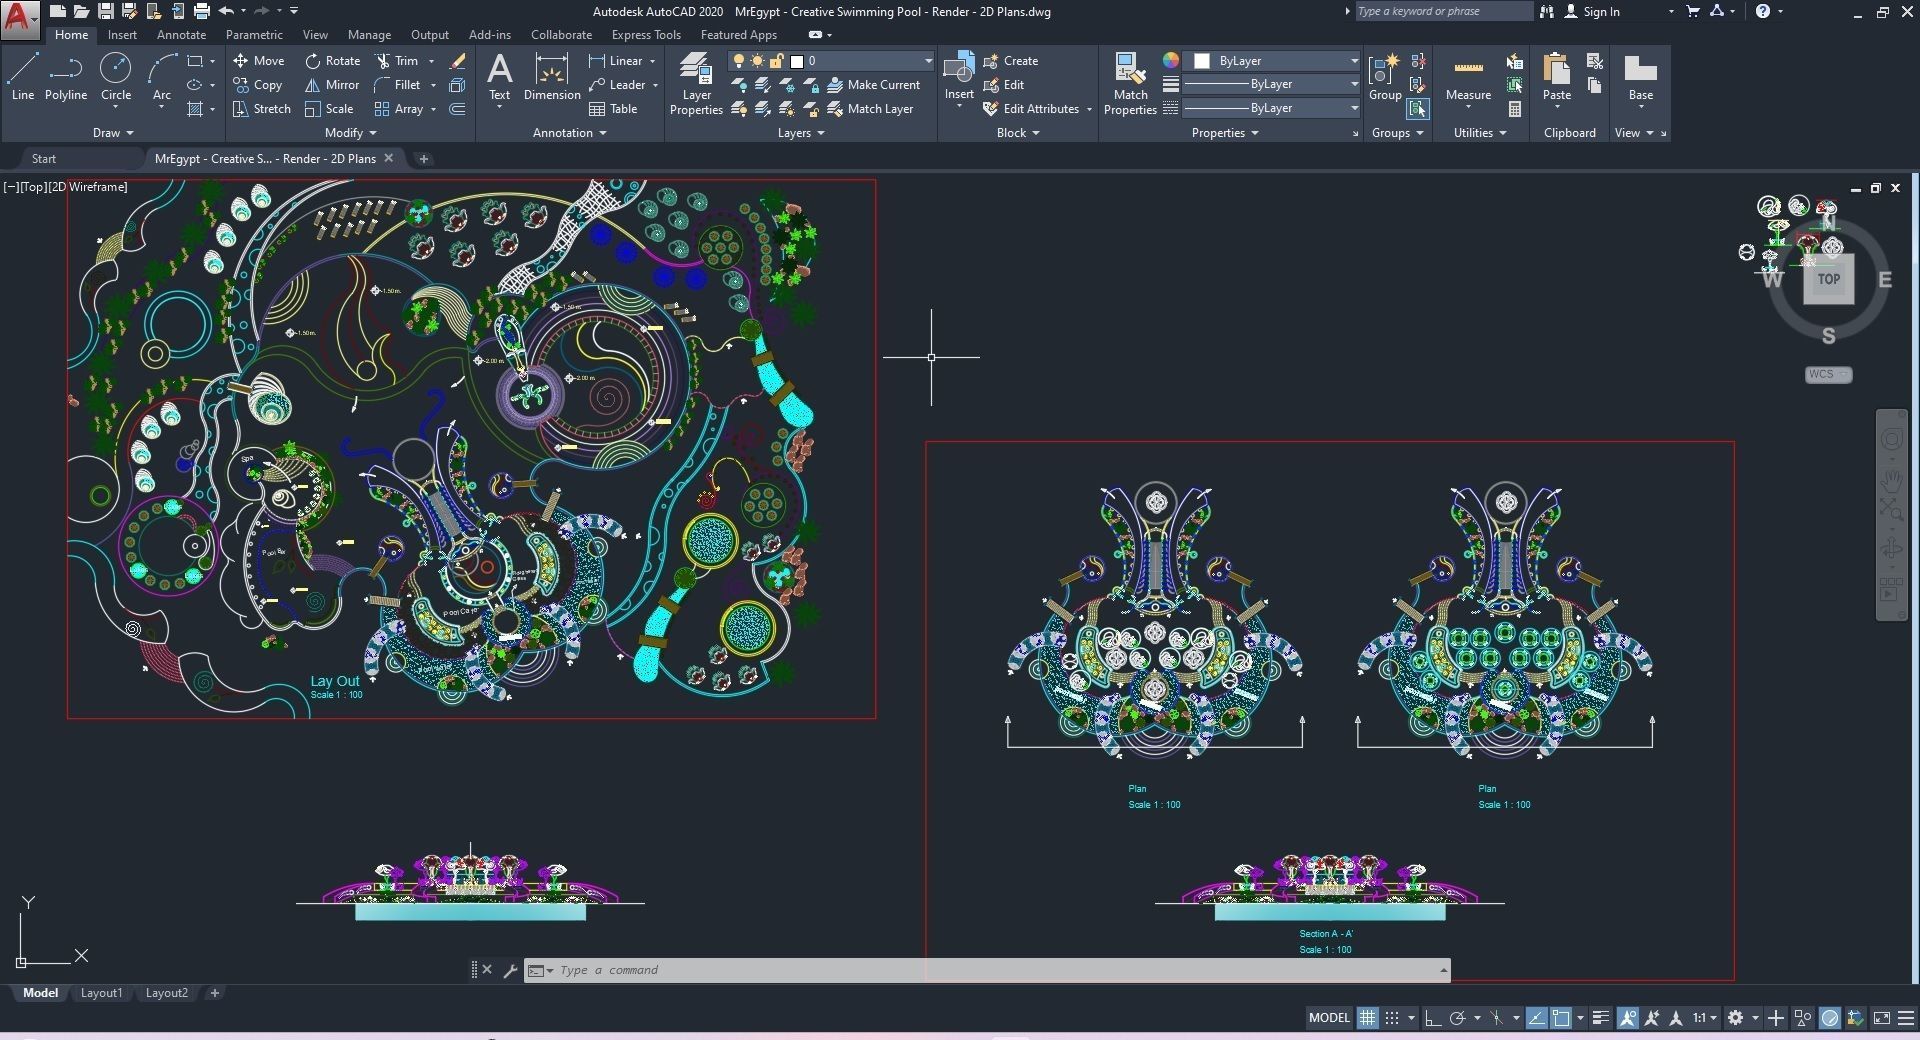Expand the object color ByLayer dropdown
Viewport: 1920px width, 1040px height.
1353,61
